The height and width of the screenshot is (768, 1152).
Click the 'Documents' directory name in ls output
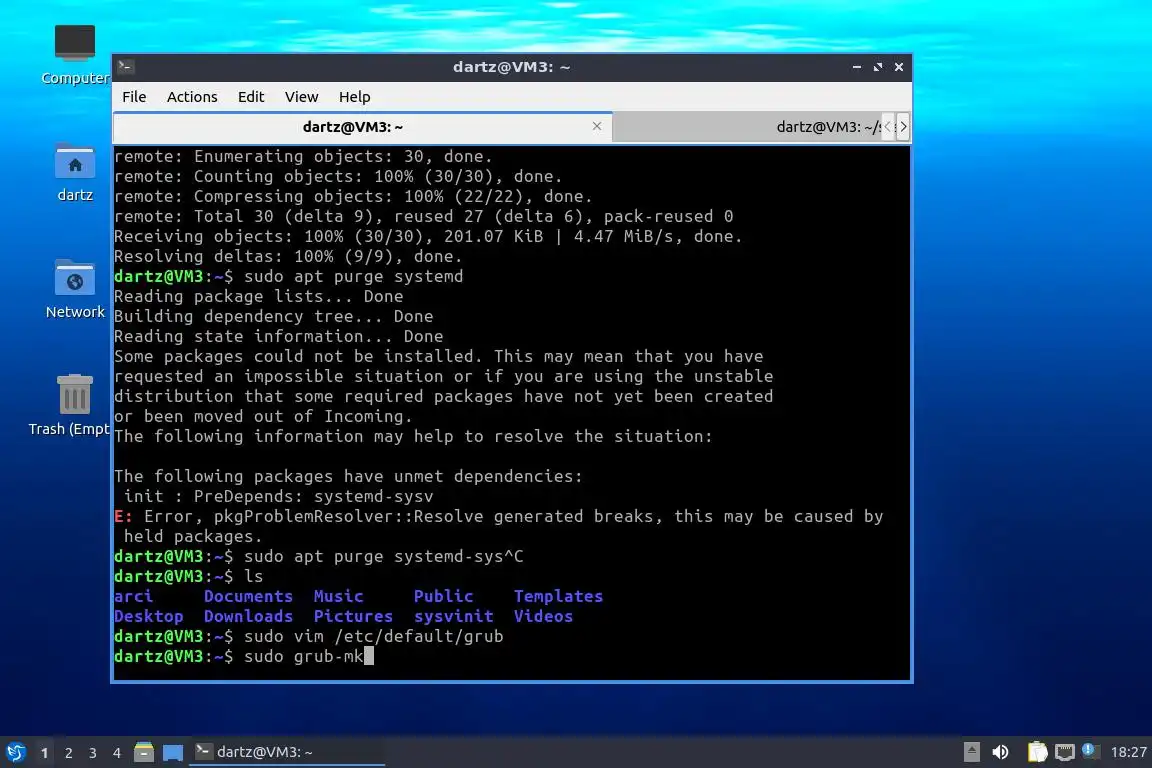(248, 596)
